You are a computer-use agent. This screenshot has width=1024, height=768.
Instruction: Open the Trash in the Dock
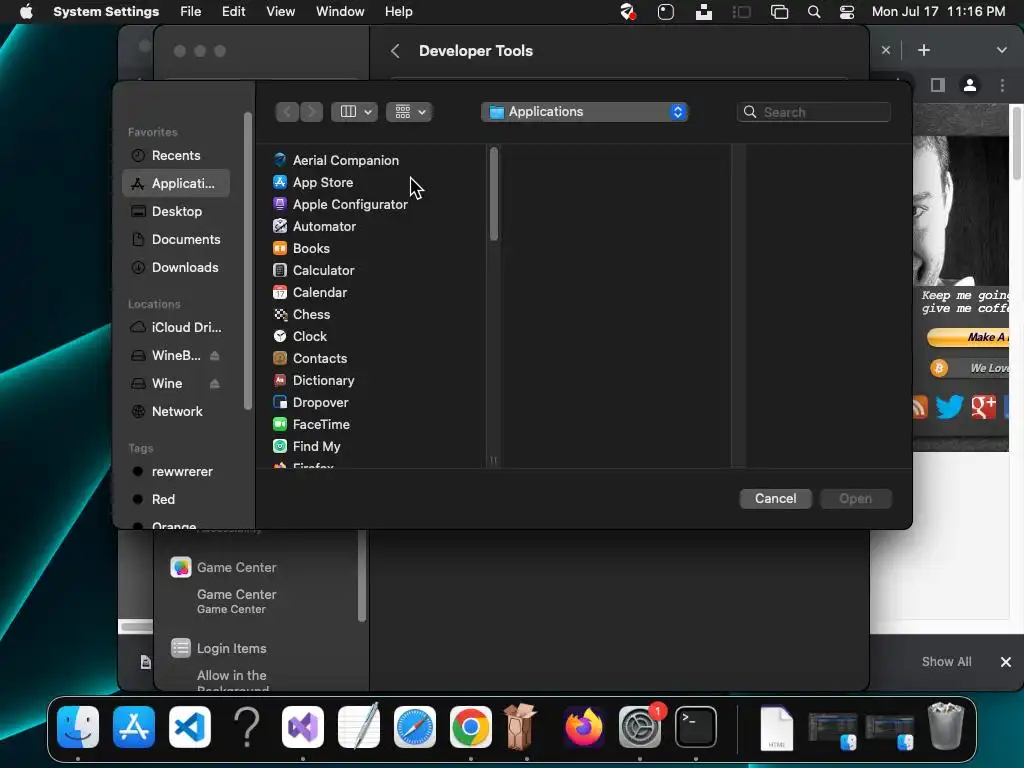946,726
